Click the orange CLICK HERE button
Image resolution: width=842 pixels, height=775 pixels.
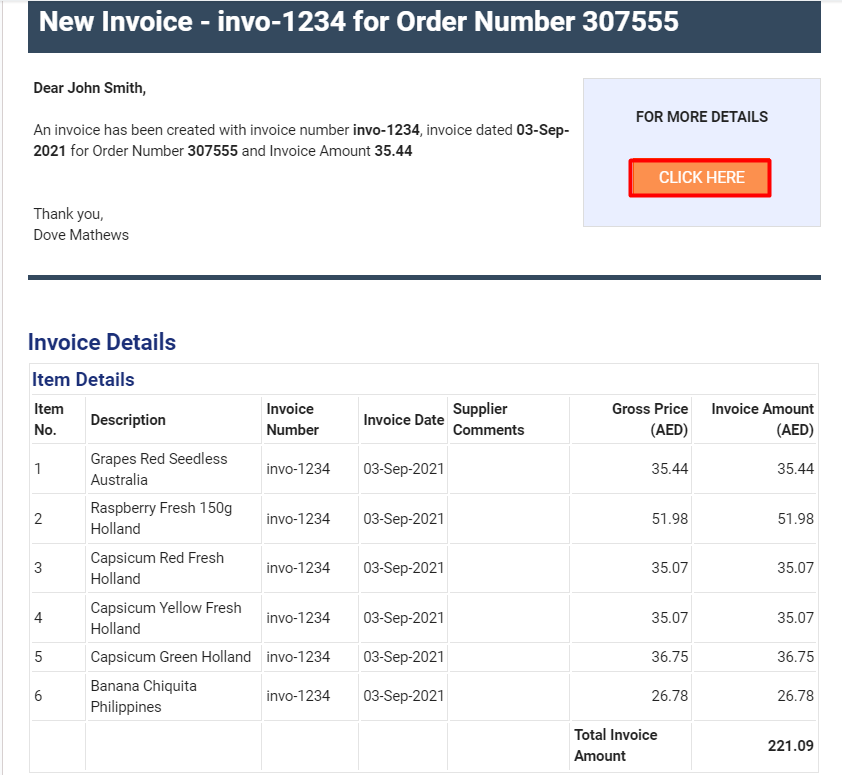coord(700,178)
